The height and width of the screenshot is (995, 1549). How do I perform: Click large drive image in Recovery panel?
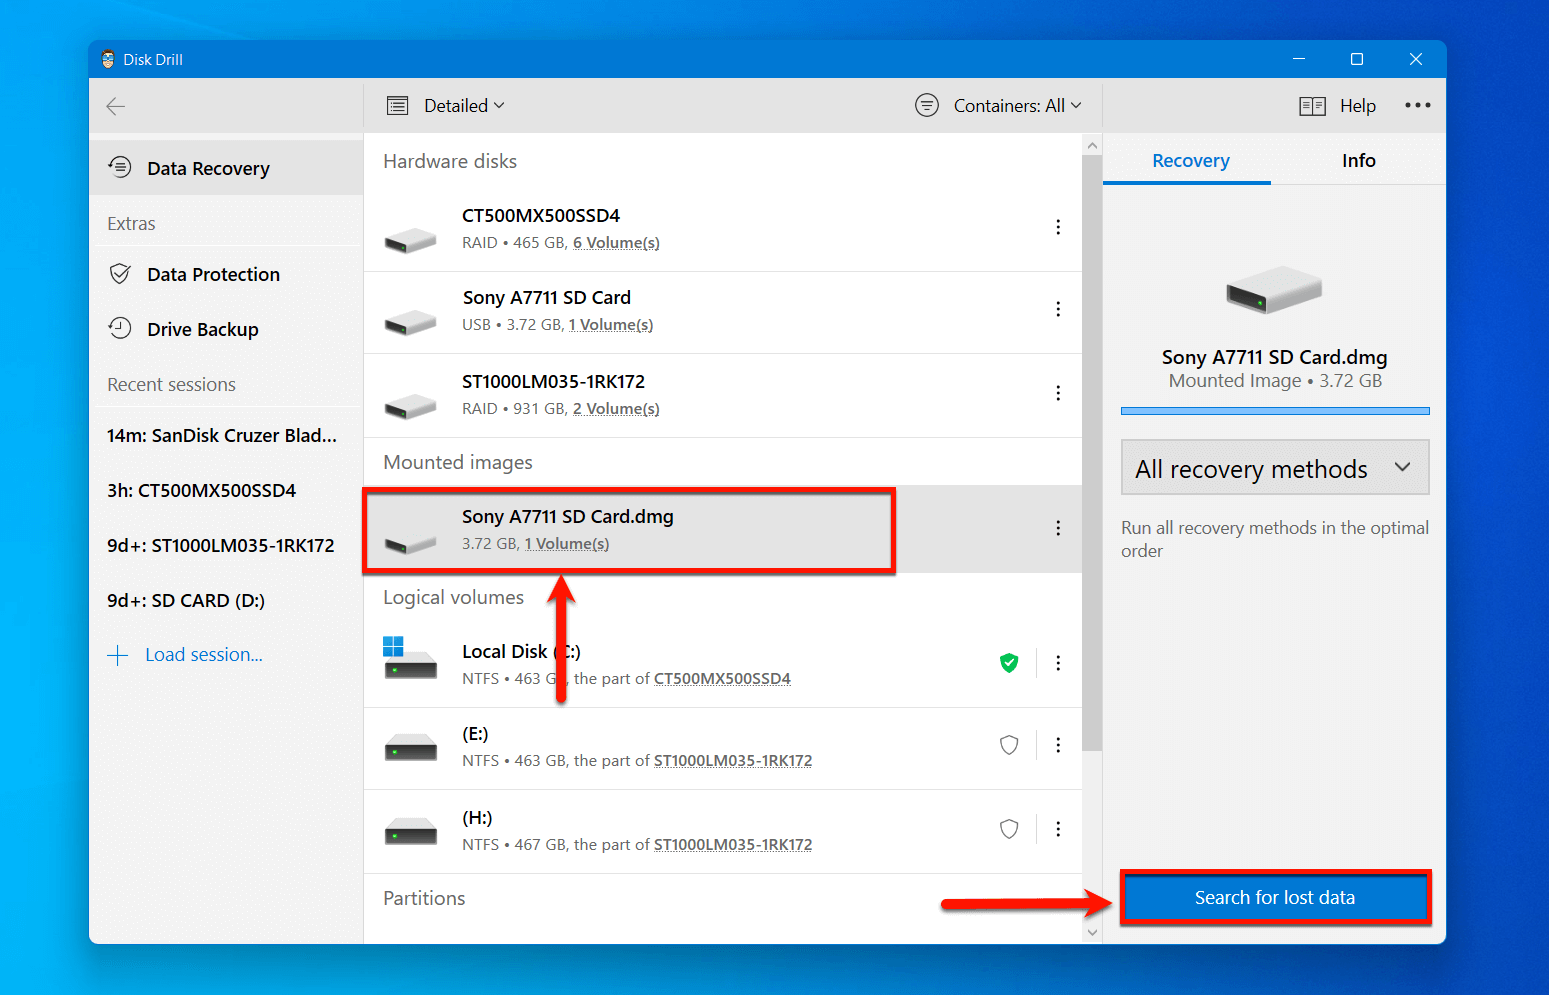[x=1275, y=290]
